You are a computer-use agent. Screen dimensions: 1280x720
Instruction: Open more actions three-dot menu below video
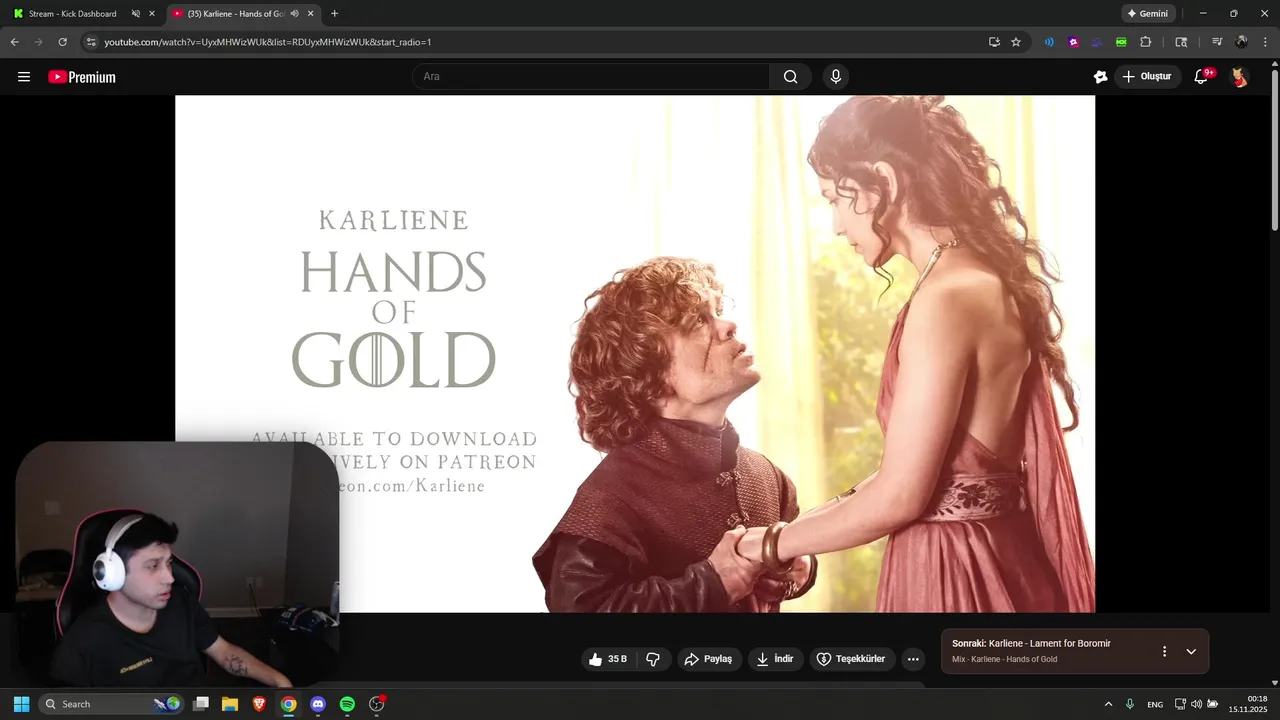coord(912,659)
